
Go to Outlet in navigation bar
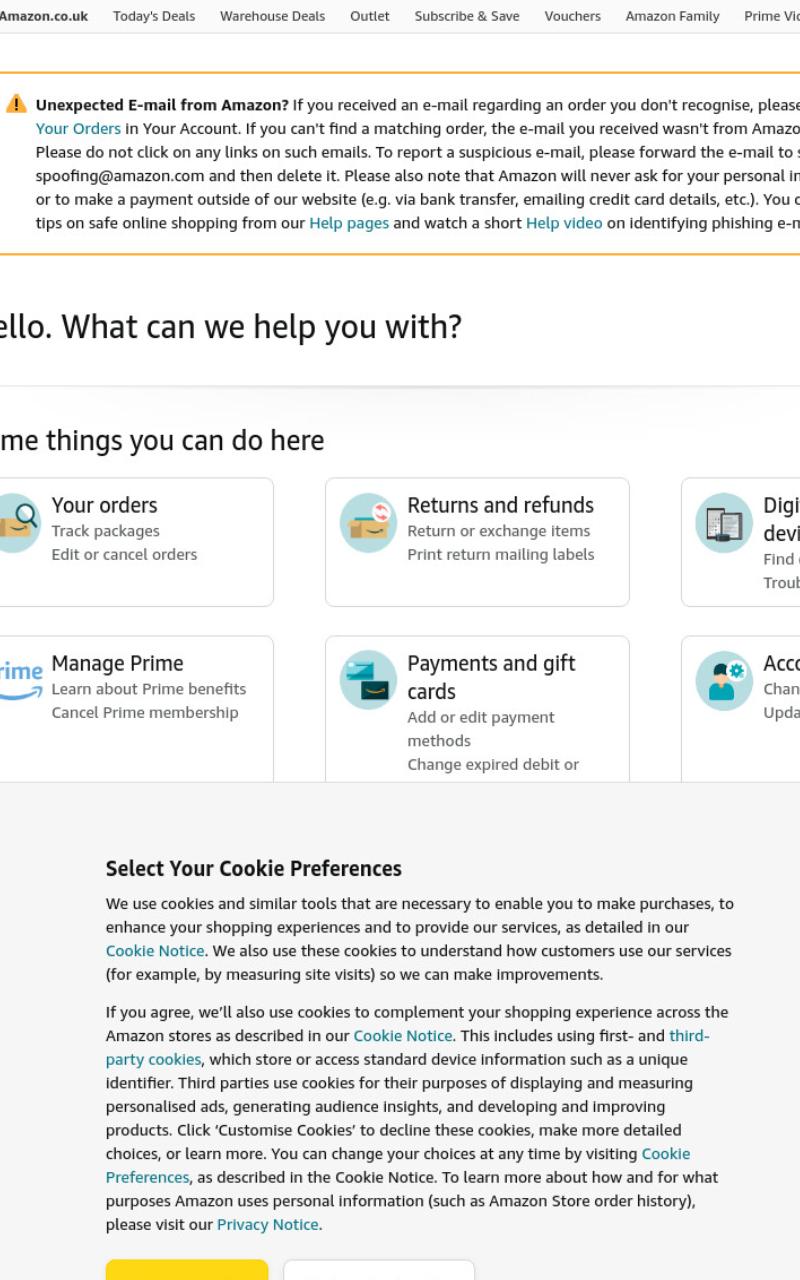370,16
